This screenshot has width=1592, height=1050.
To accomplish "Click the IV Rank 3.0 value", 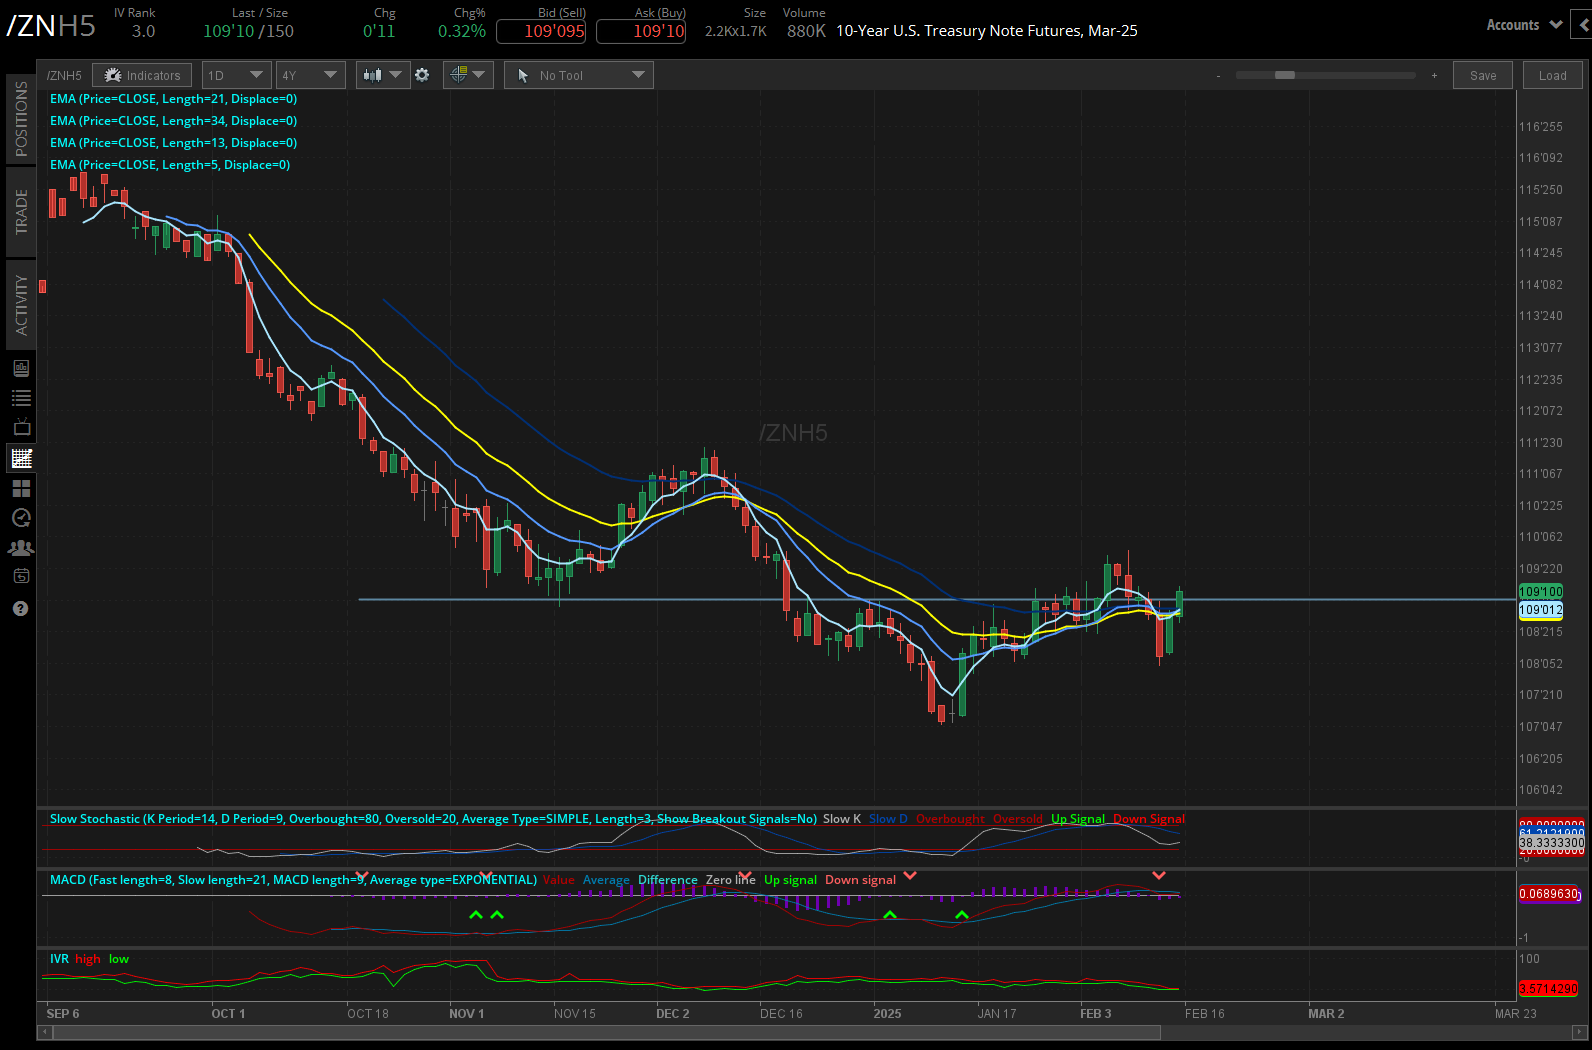I will pyautogui.click(x=143, y=31).
